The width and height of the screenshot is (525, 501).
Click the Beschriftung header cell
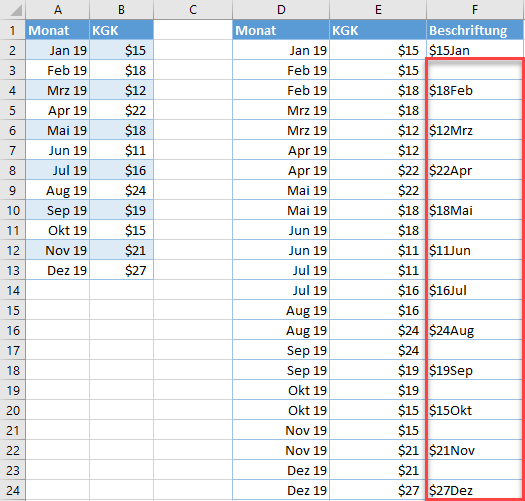475,30
